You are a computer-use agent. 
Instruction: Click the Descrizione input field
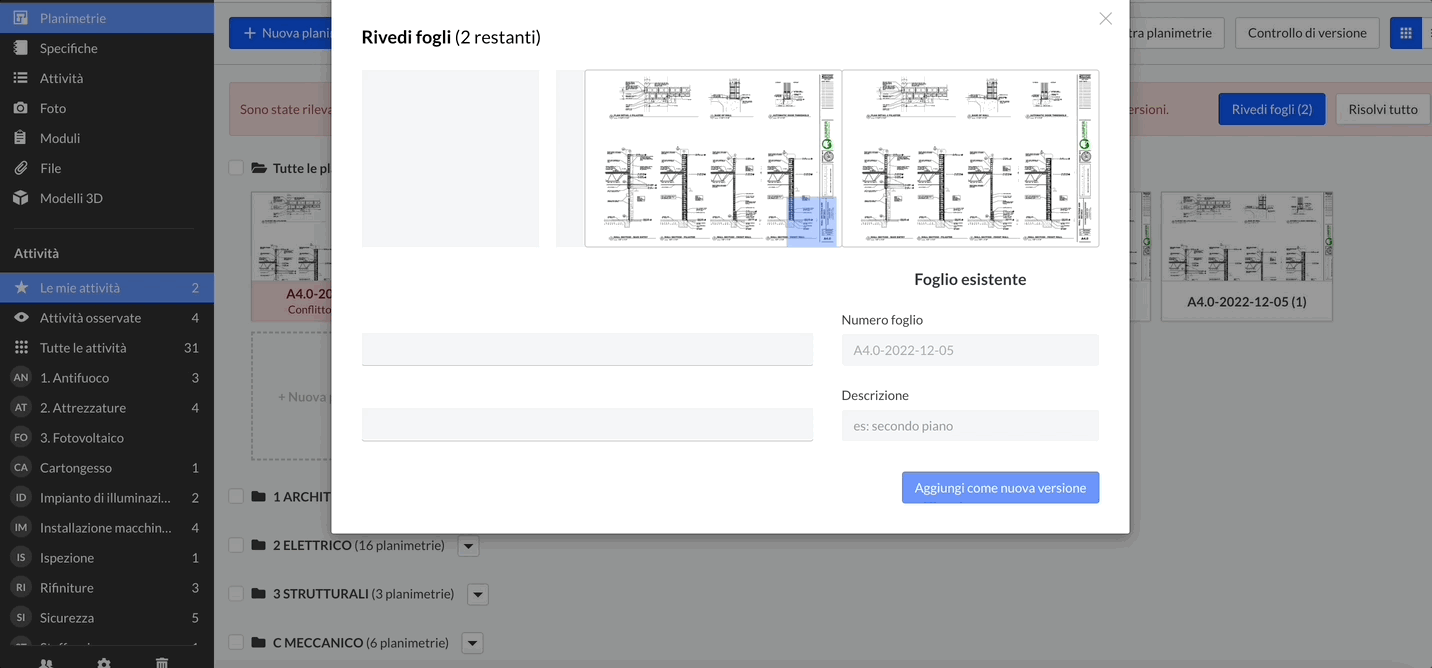970,426
